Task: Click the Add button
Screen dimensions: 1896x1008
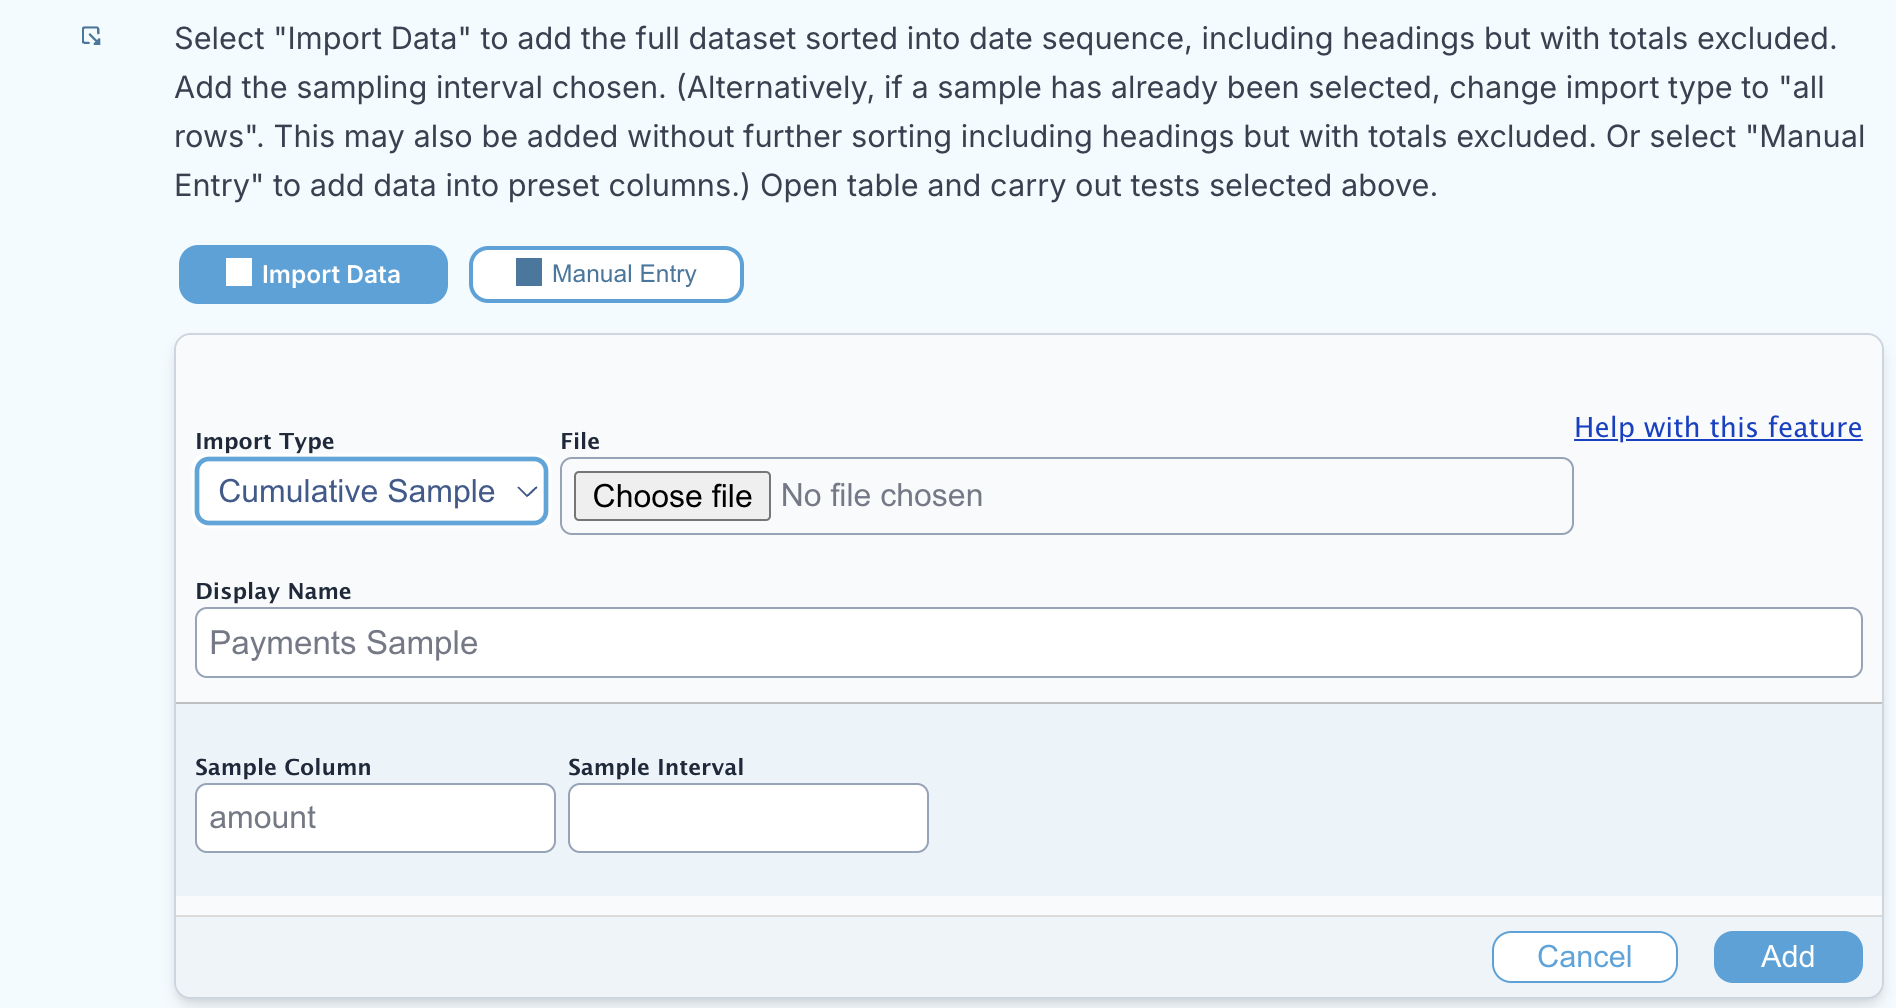Action: click(1788, 957)
